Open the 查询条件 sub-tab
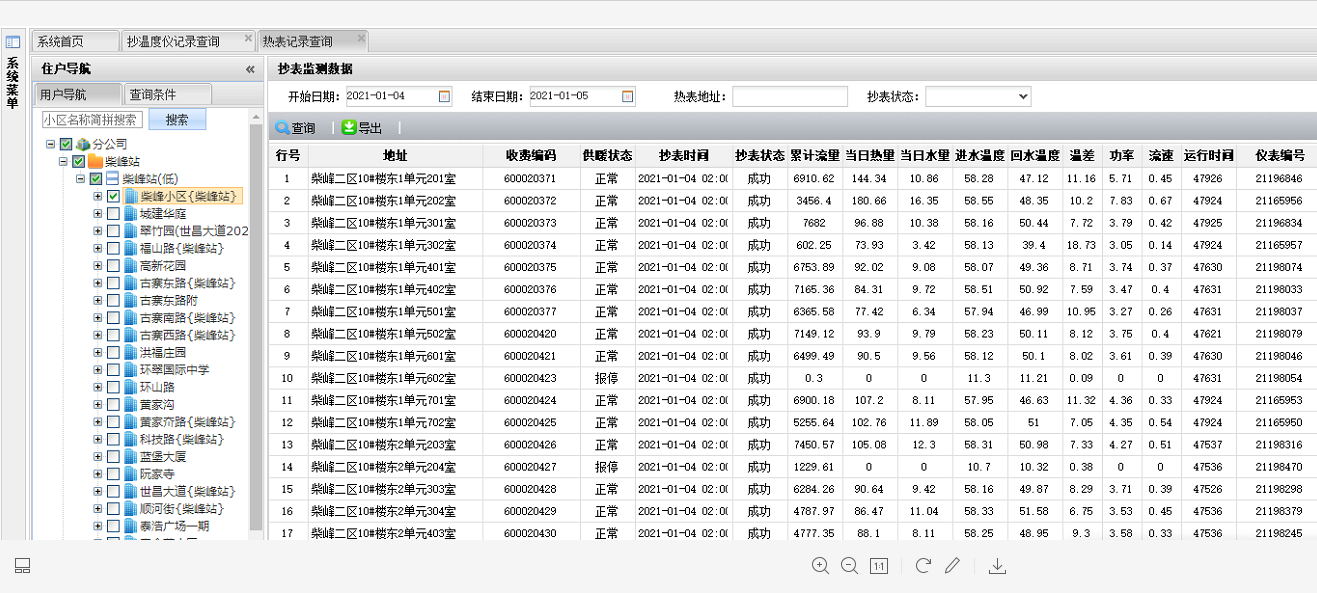 166,94
